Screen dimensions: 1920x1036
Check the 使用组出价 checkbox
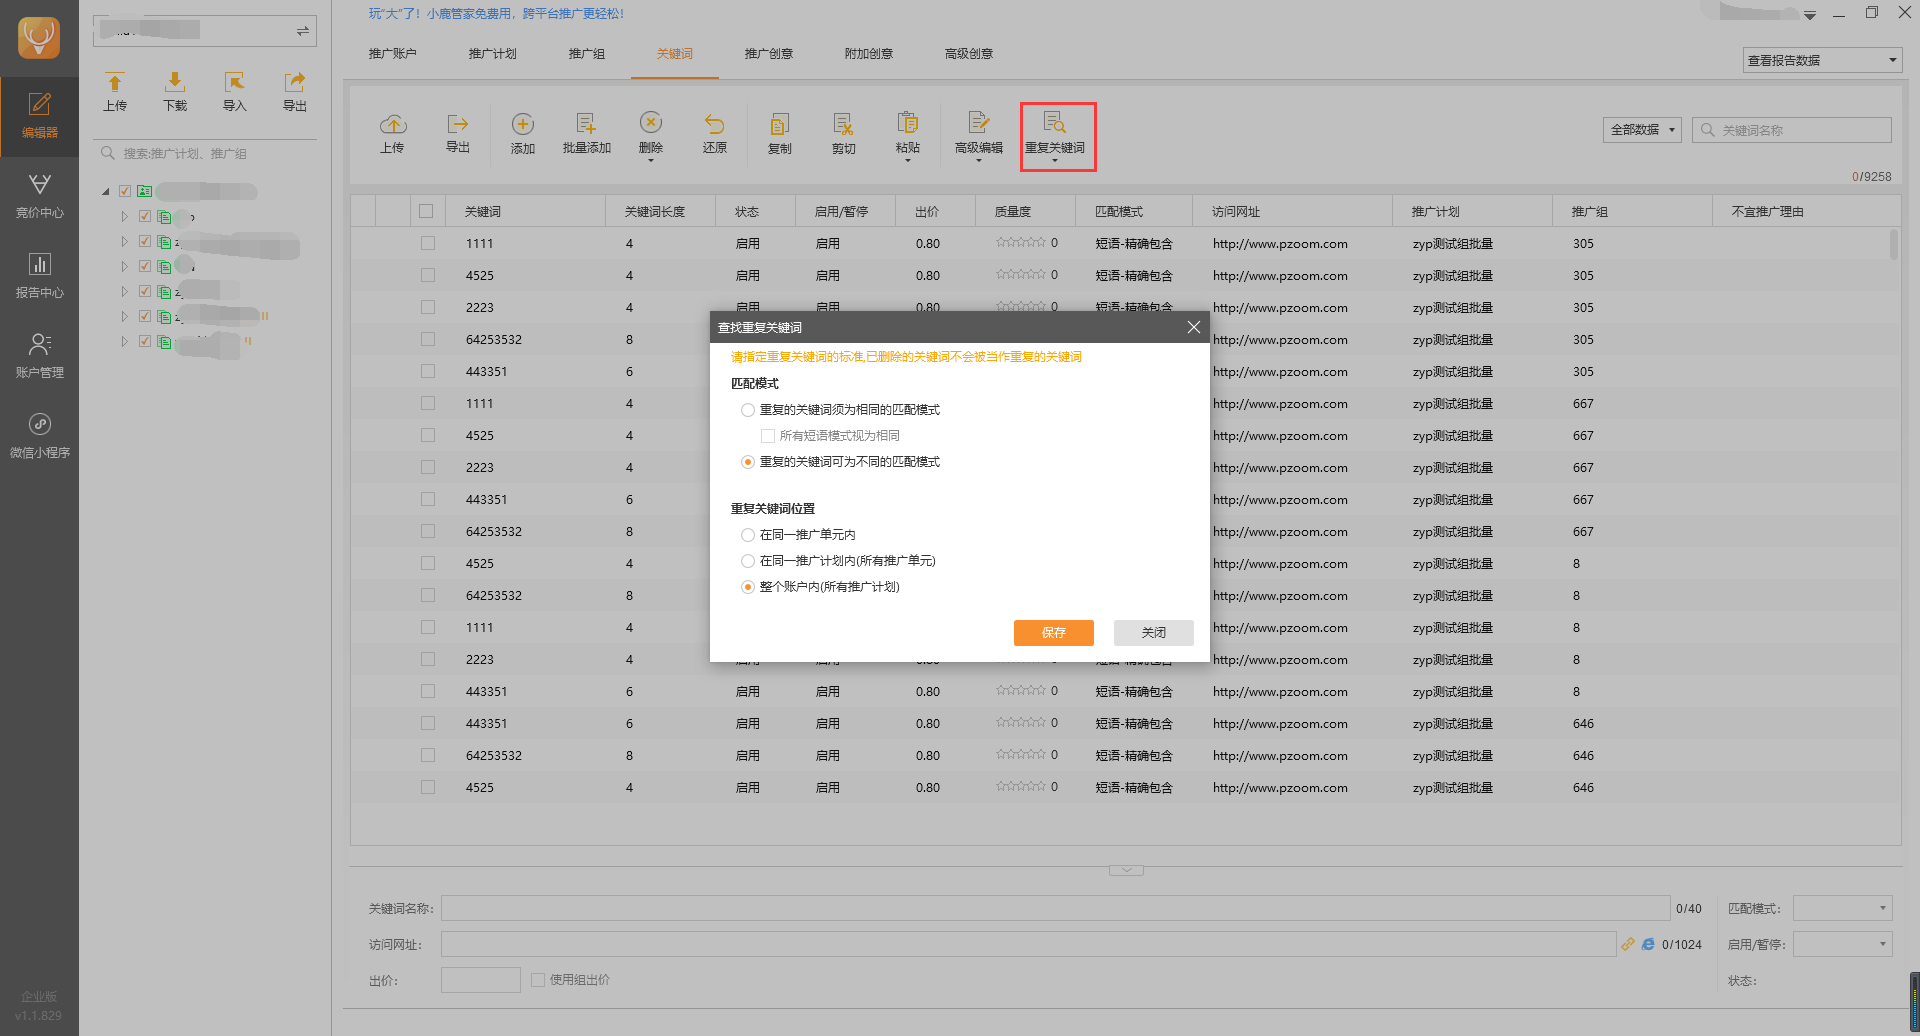pos(538,980)
